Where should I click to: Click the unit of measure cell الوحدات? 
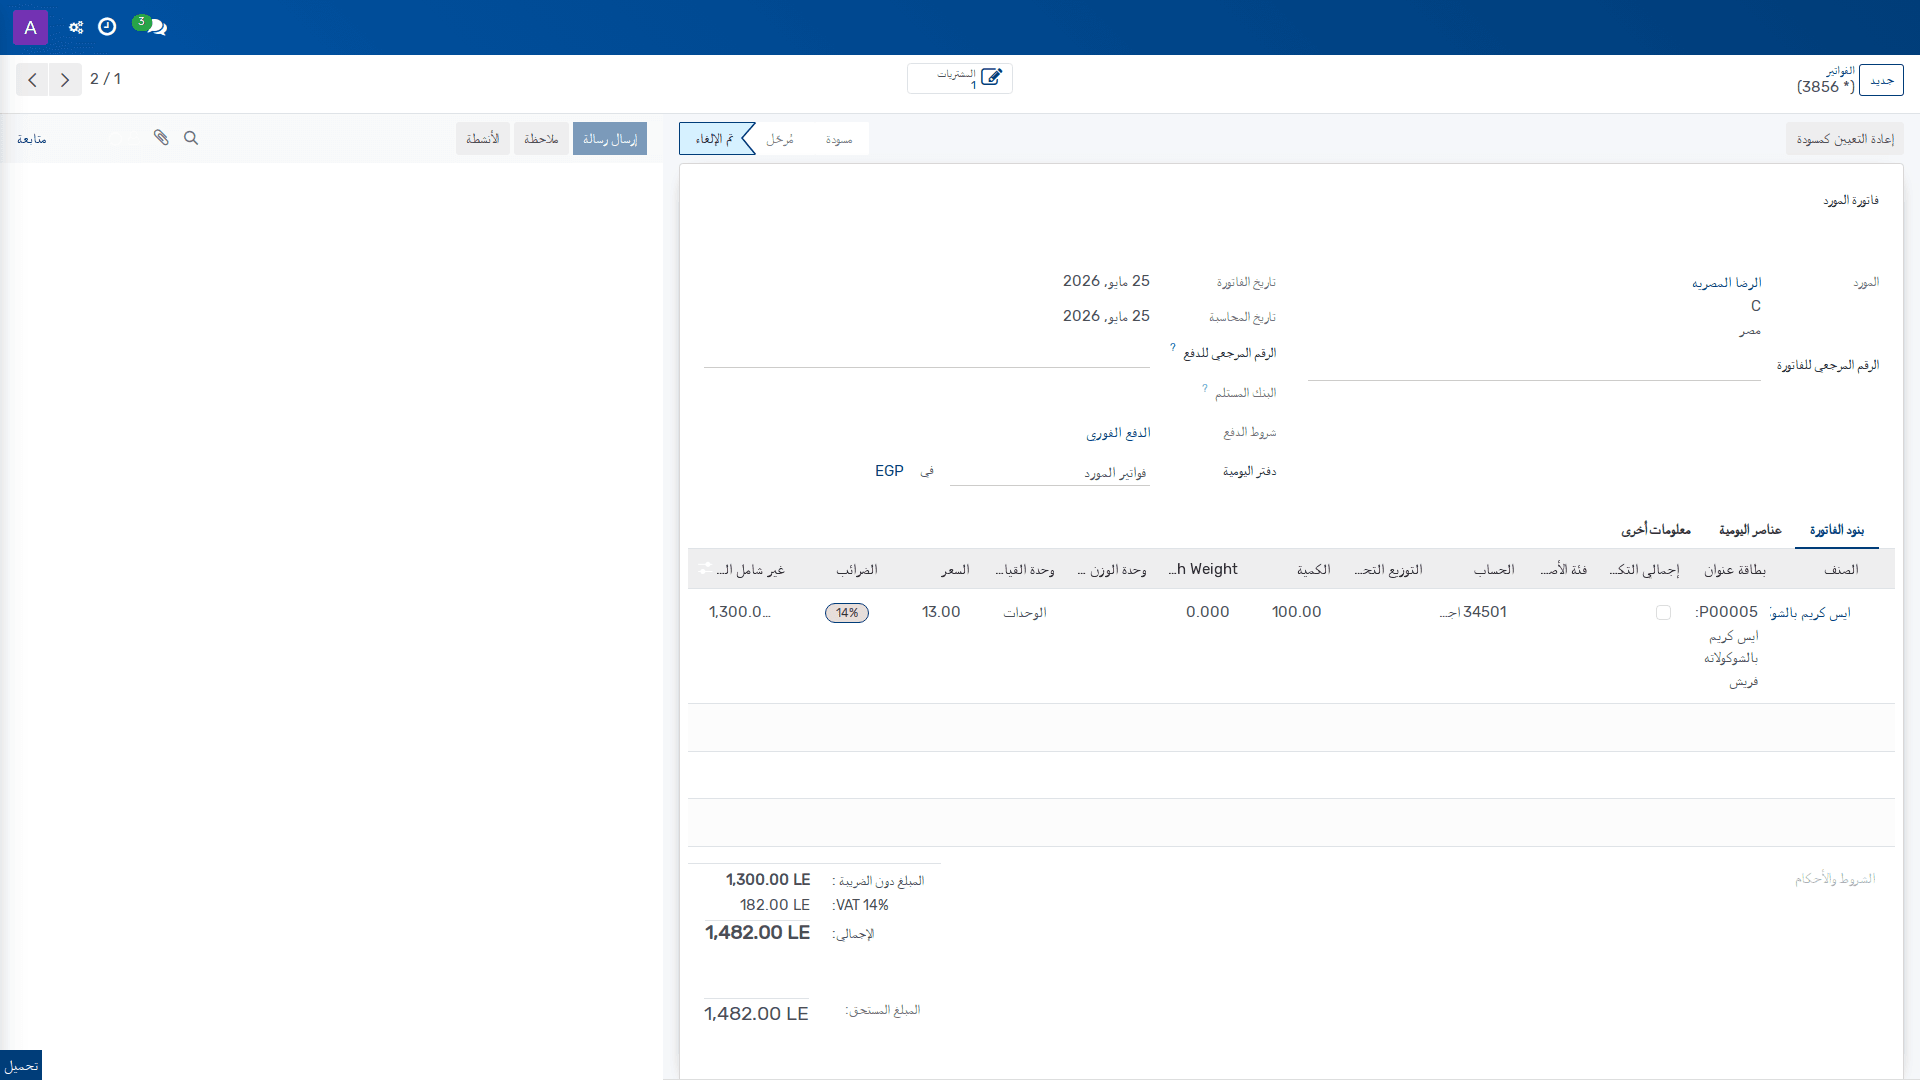click(1025, 613)
